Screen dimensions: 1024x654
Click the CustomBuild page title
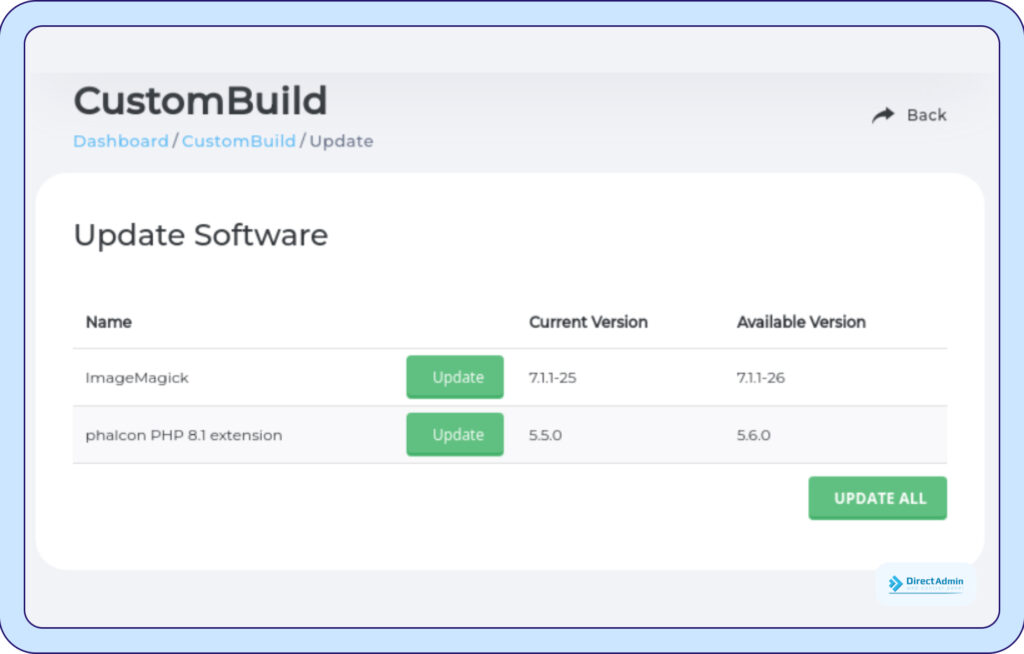click(200, 101)
